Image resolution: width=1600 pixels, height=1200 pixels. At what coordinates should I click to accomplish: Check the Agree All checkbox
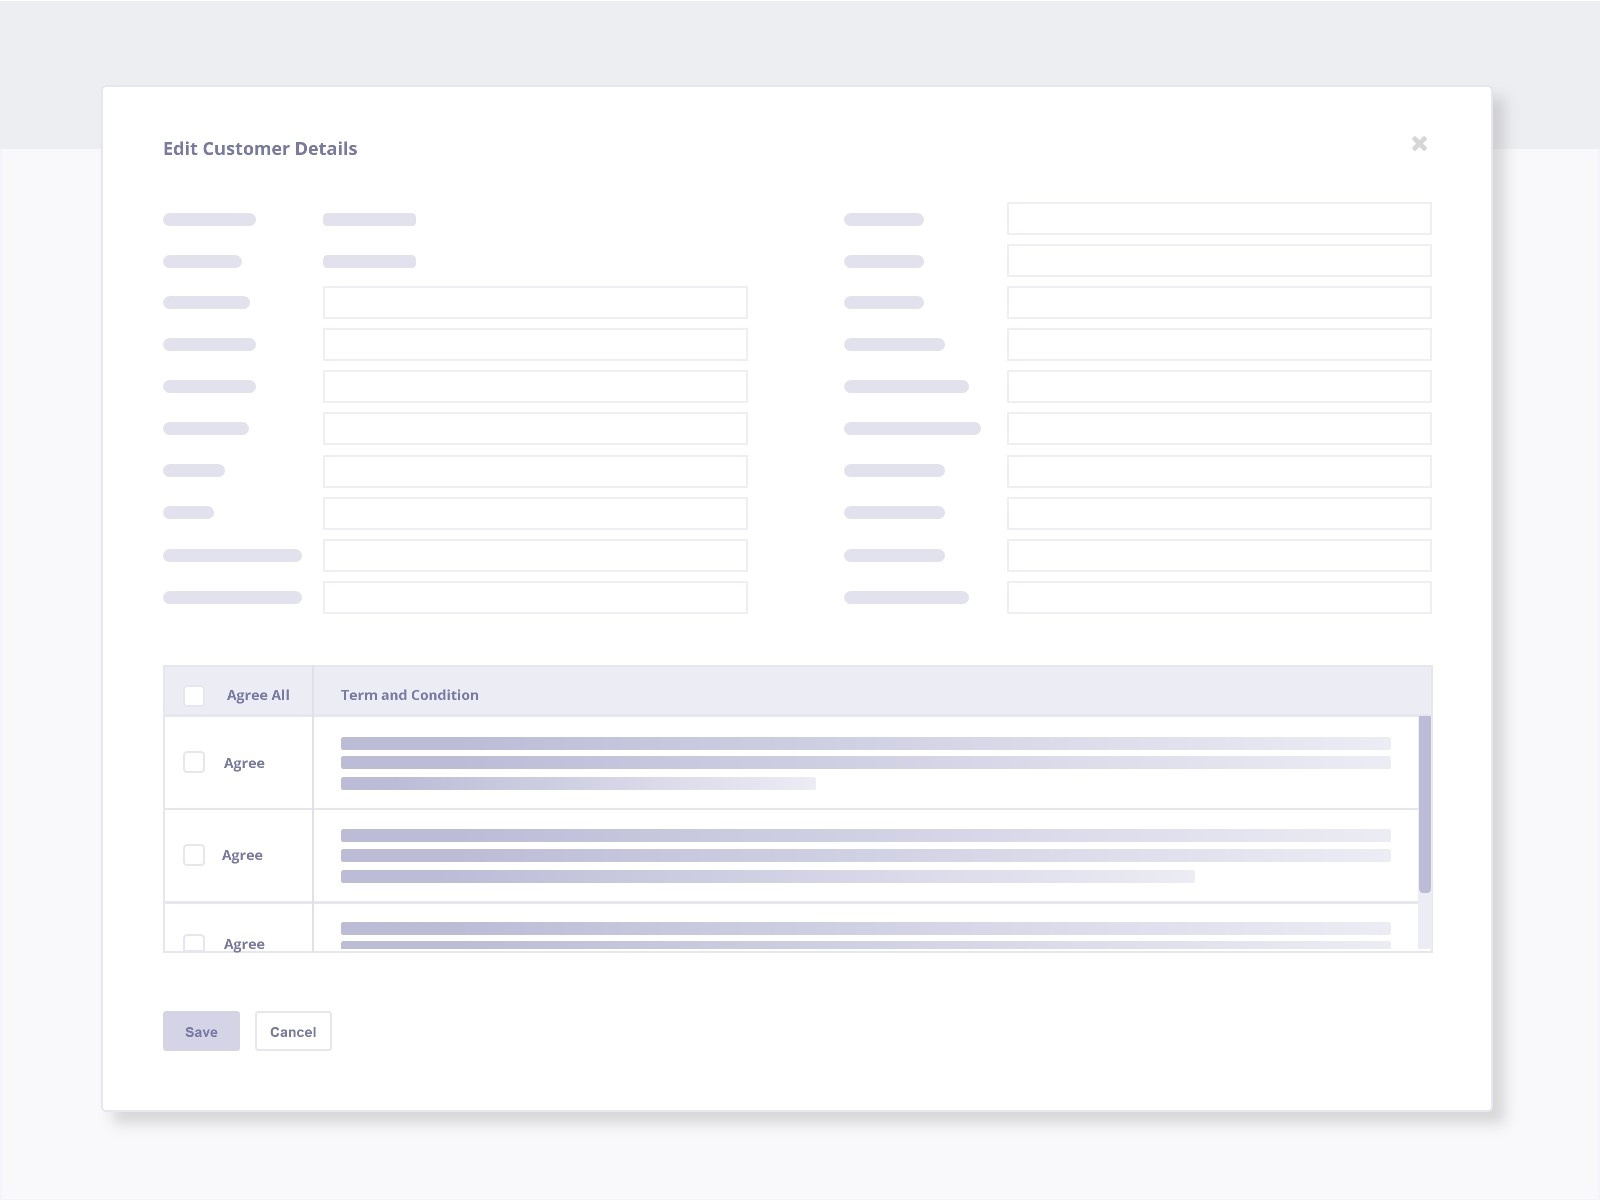coord(194,694)
